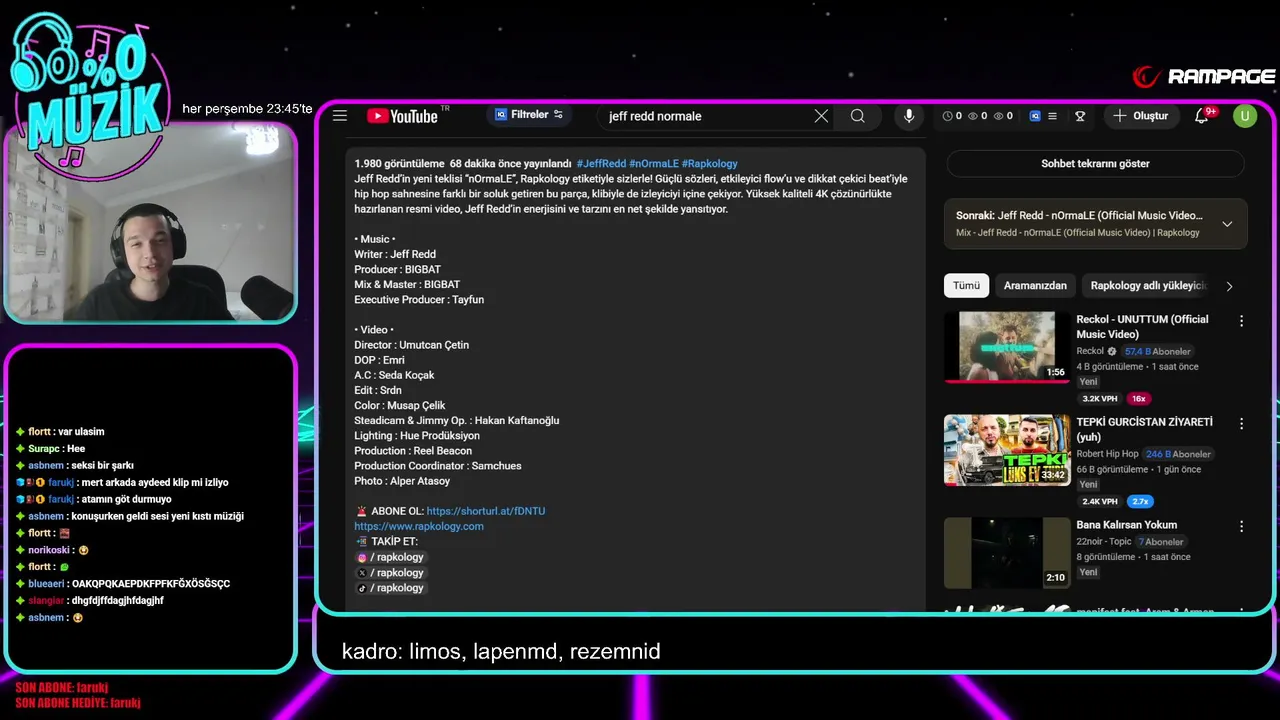The width and height of the screenshot is (1280, 720).
Task: Click the Sonraki: Jeff Redd nOrmaLE mix title
Action: [x=1079, y=215]
